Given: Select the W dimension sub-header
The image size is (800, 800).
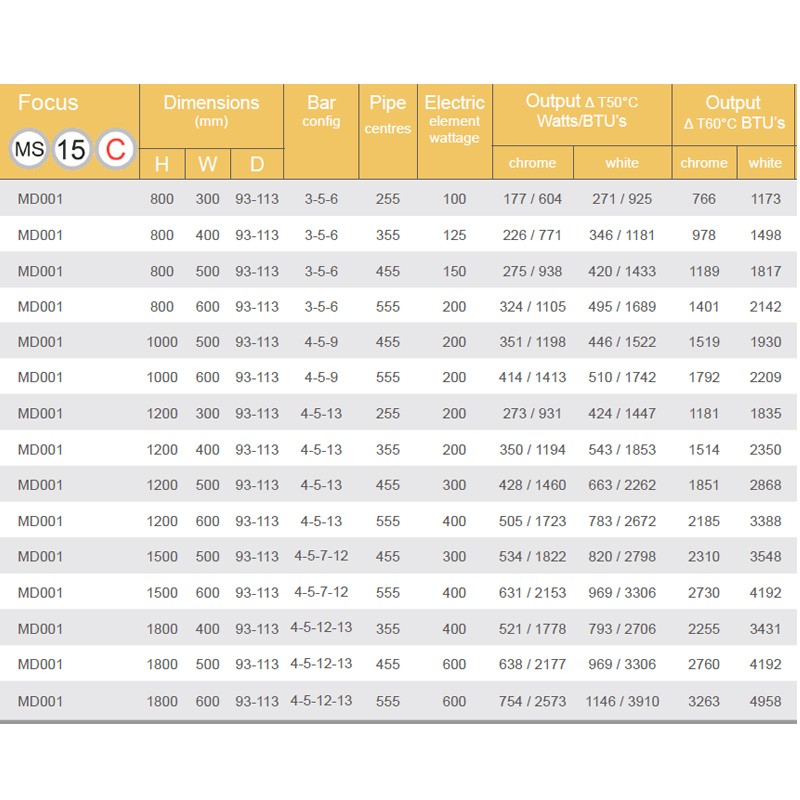Looking at the screenshot, I should pos(207,164).
